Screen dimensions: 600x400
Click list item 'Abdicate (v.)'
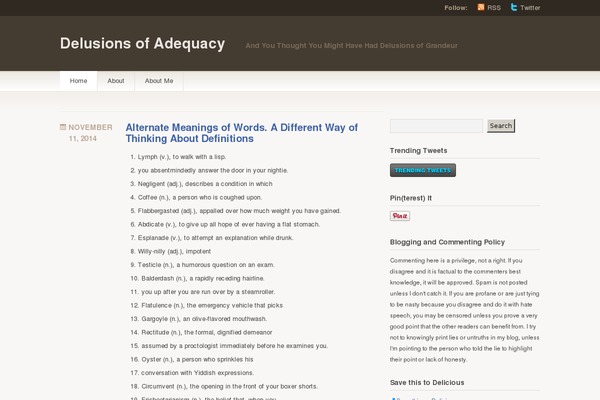(228, 224)
